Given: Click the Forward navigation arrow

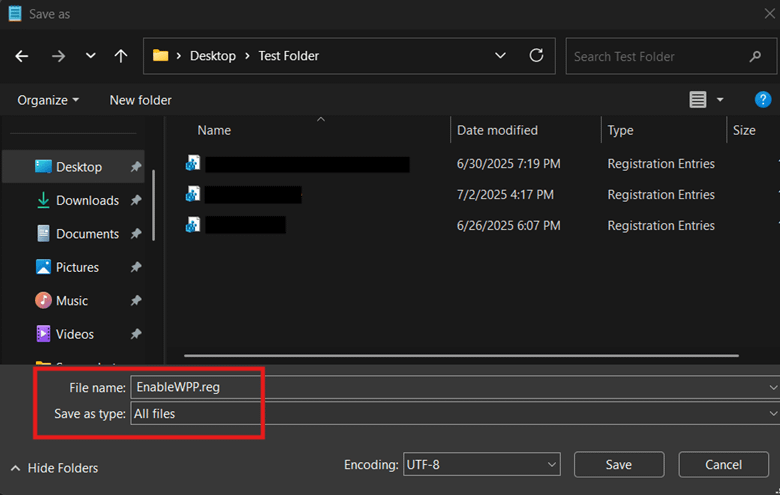Looking at the screenshot, I should (x=57, y=57).
